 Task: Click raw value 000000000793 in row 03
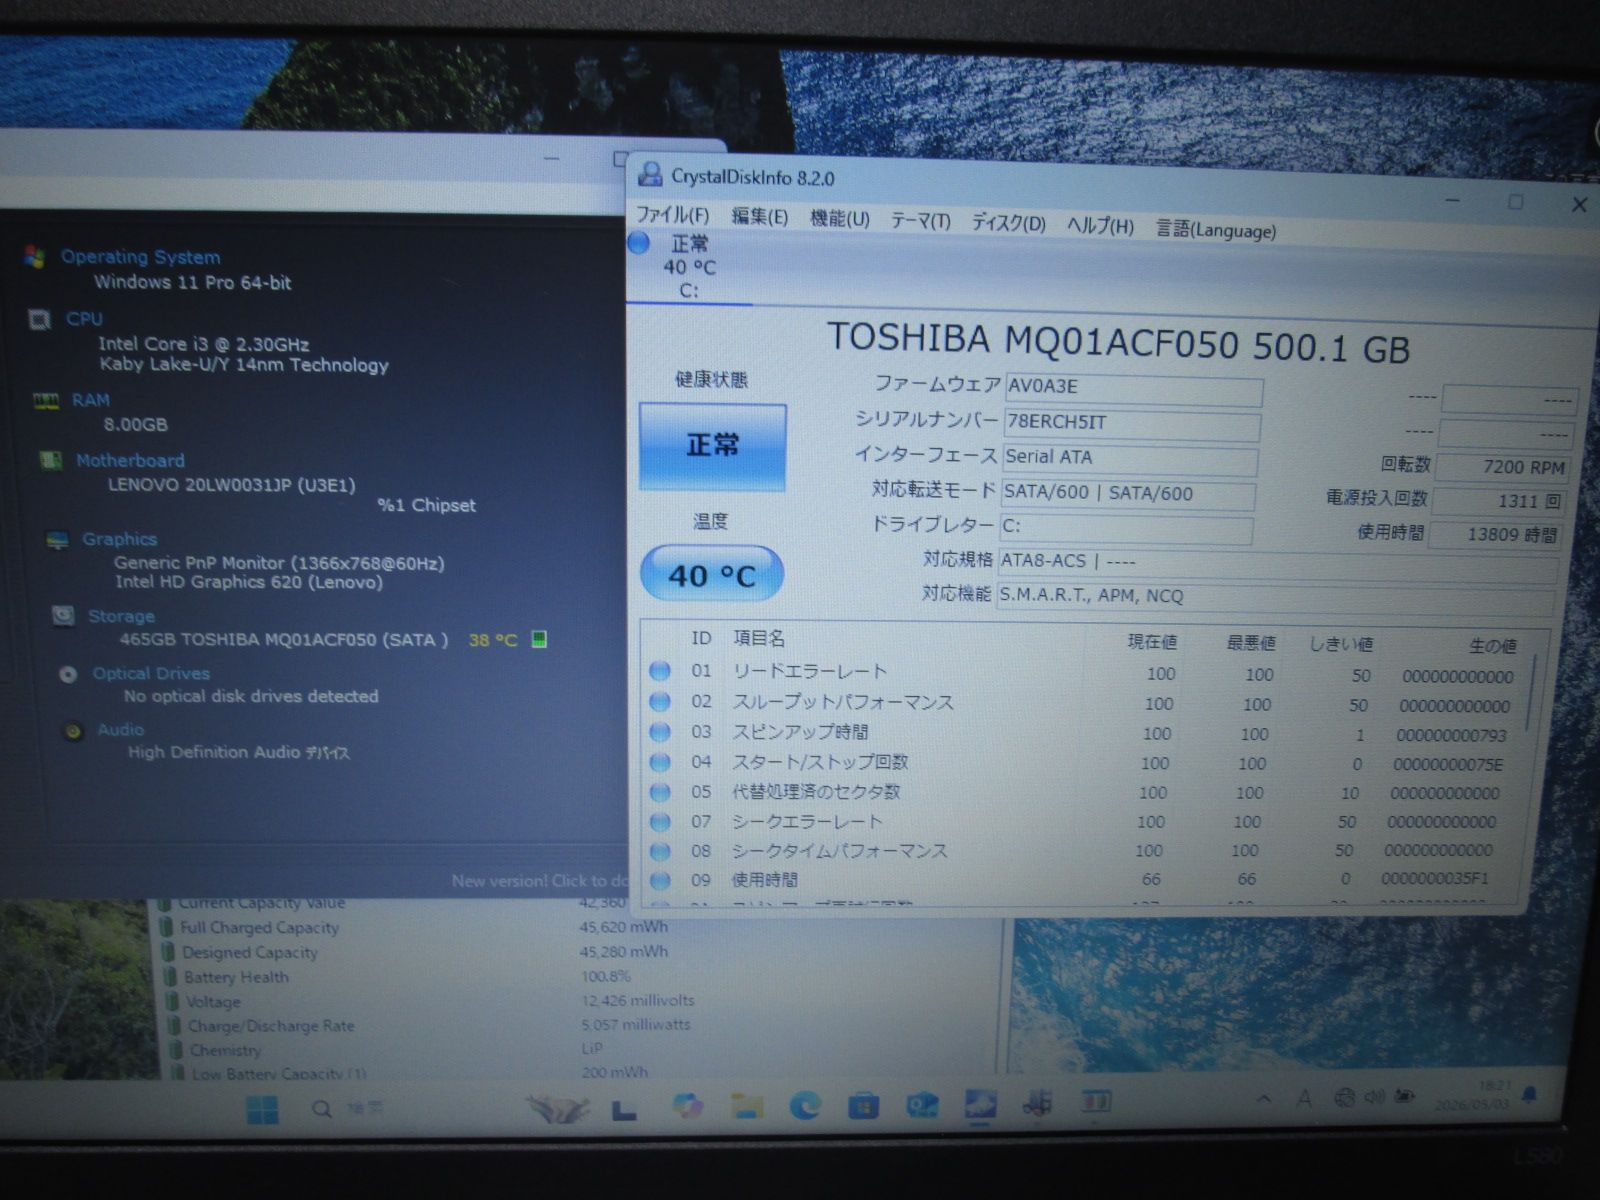(1451, 735)
